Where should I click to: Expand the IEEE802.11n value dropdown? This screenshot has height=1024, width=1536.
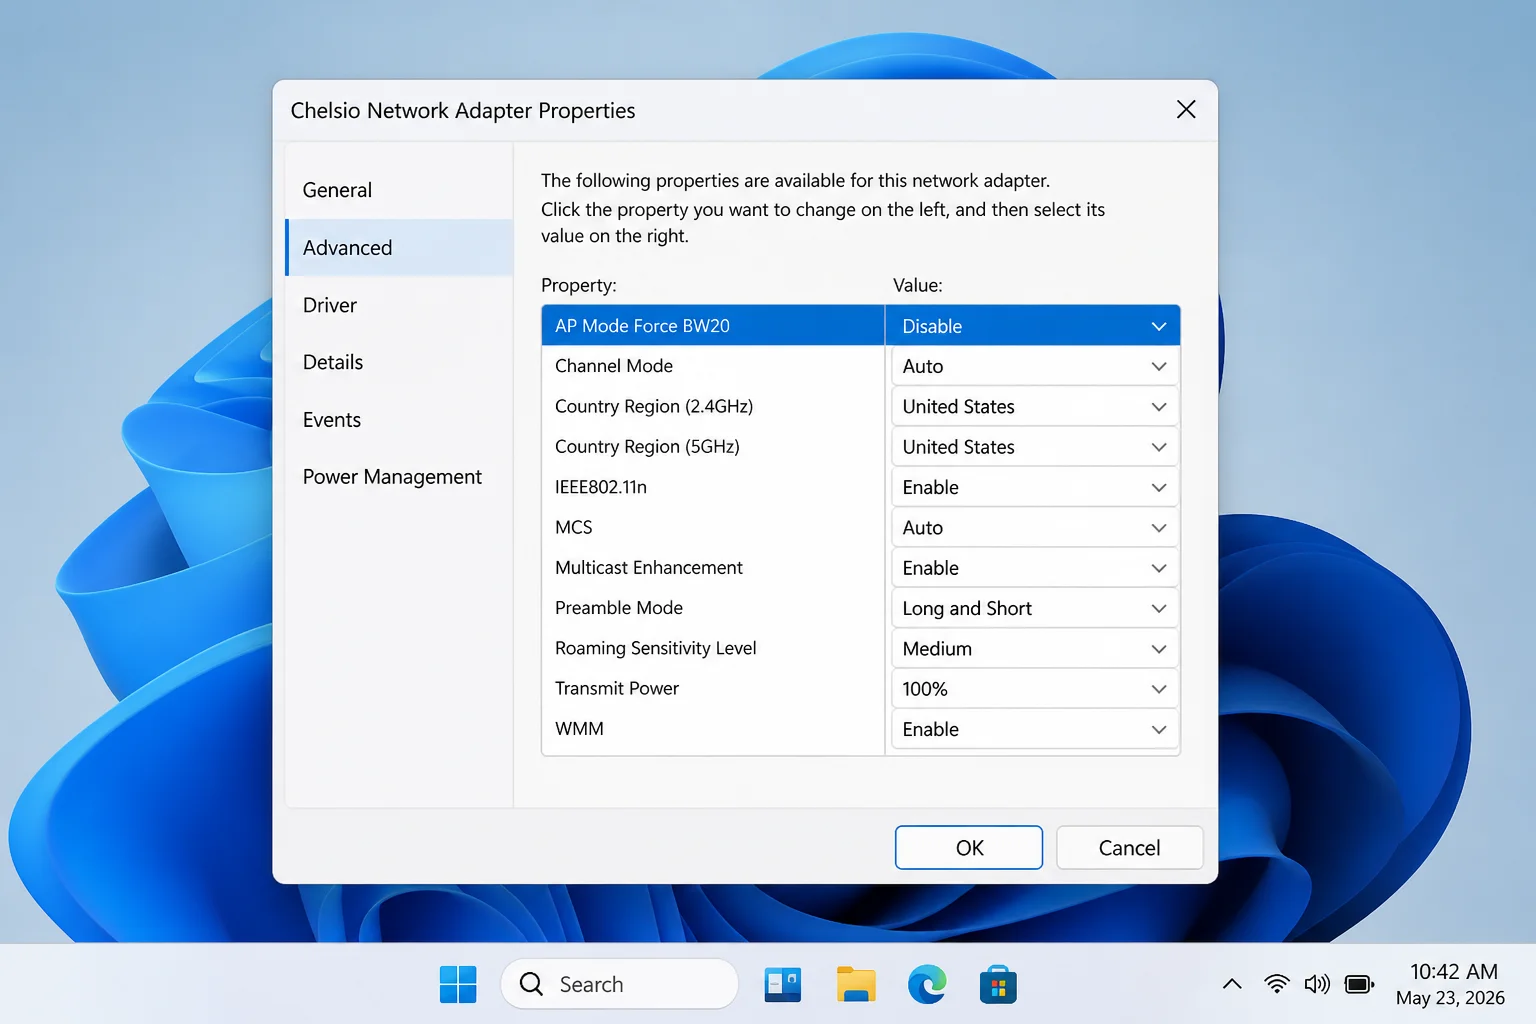[x=1034, y=487]
